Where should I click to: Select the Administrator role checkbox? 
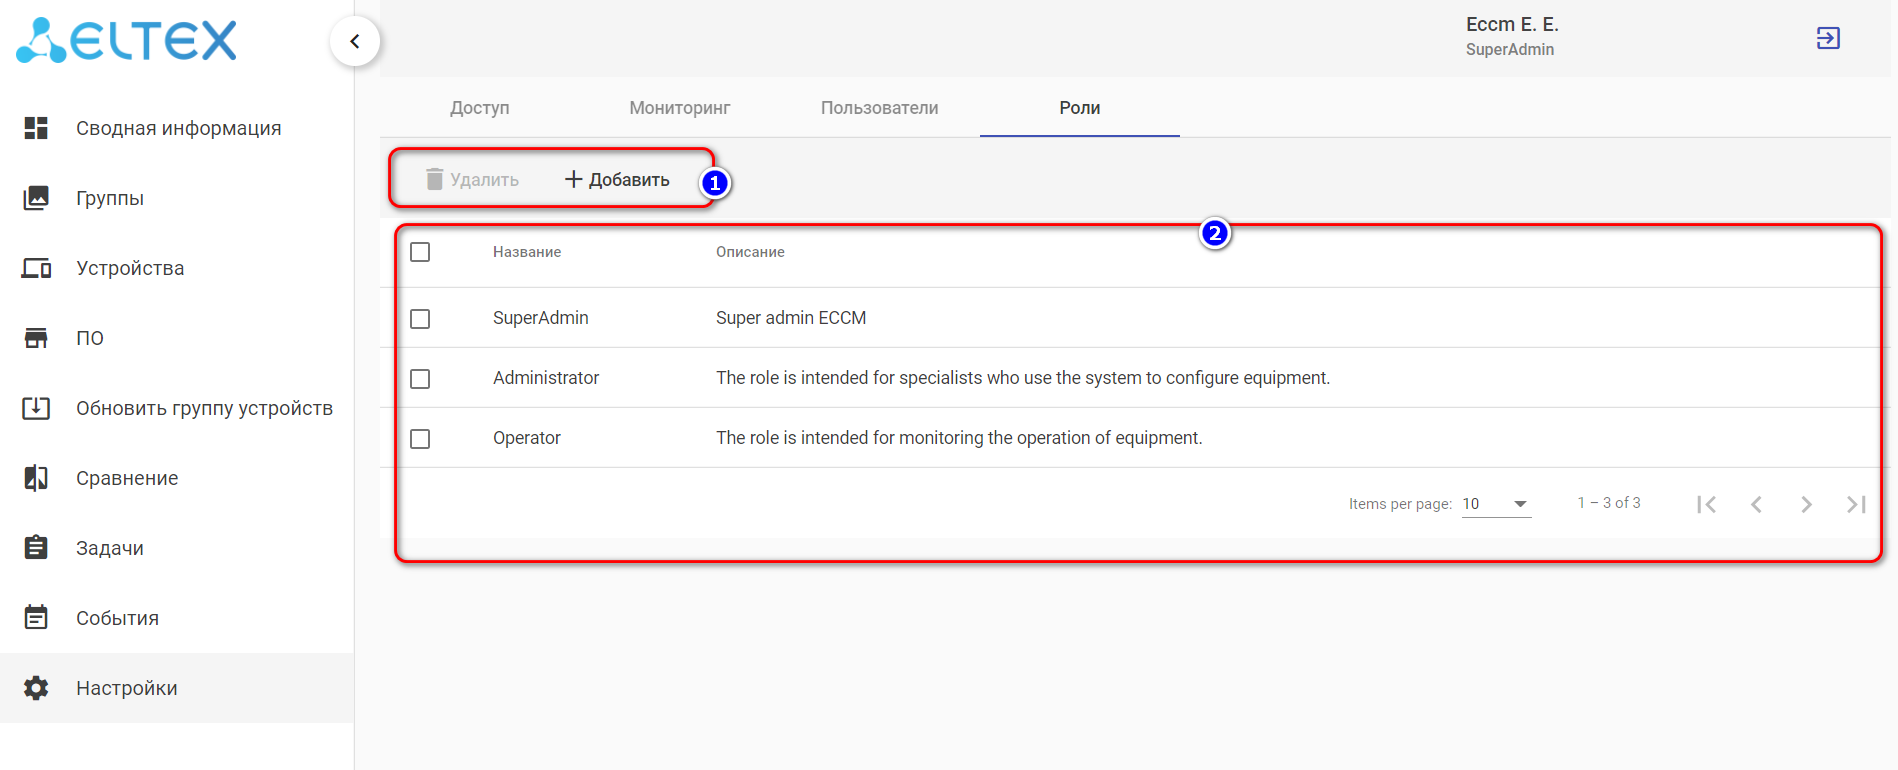pyautogui.click(x=420, y=379)
